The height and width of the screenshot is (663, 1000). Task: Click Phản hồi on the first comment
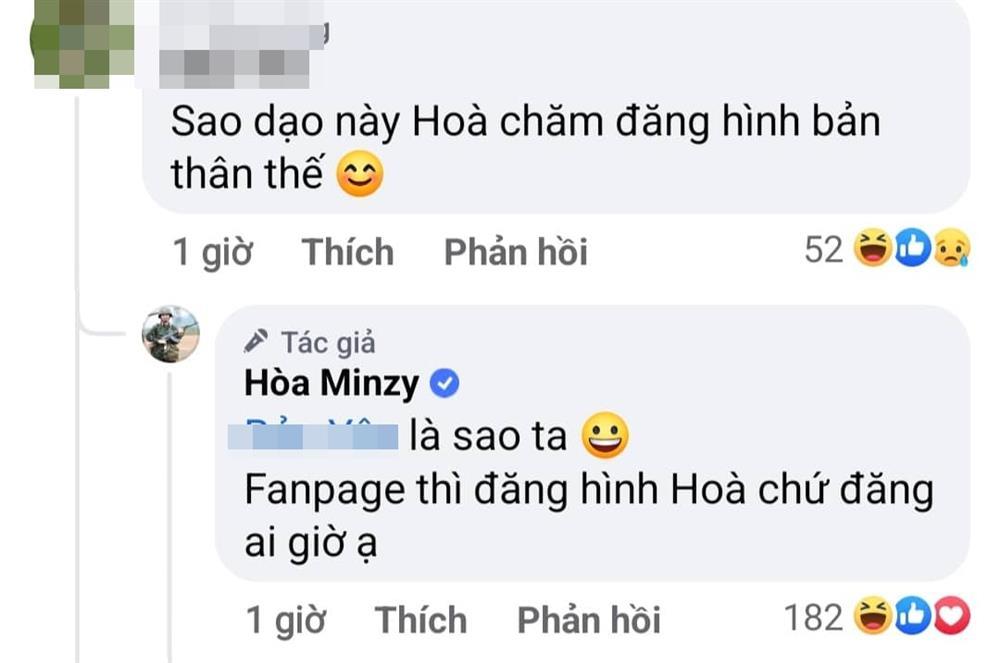pos(518,252)
